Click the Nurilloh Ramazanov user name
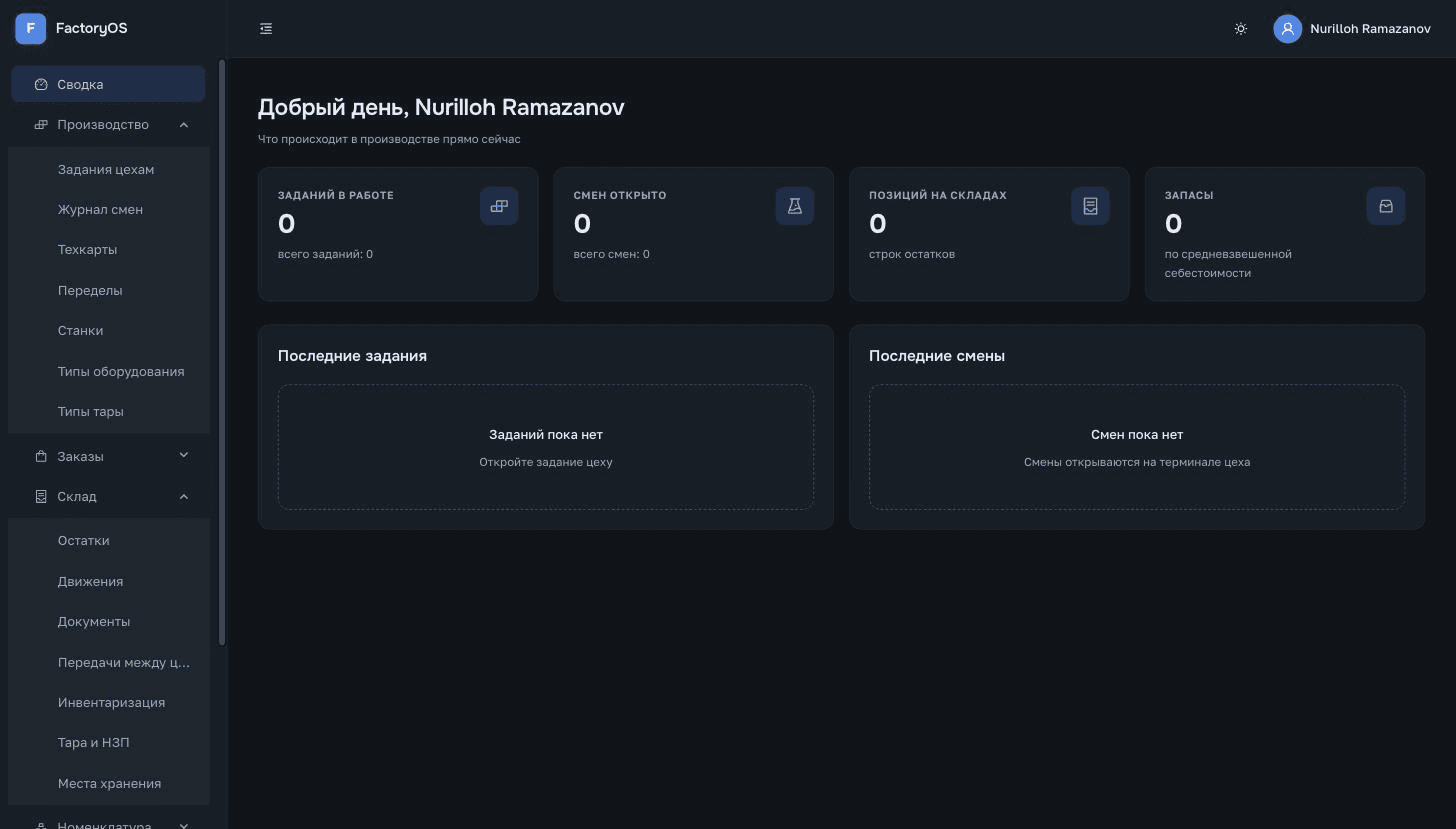Image resolution: width=1456 pixels, height=829 pixels. (x=1370, y=29)
